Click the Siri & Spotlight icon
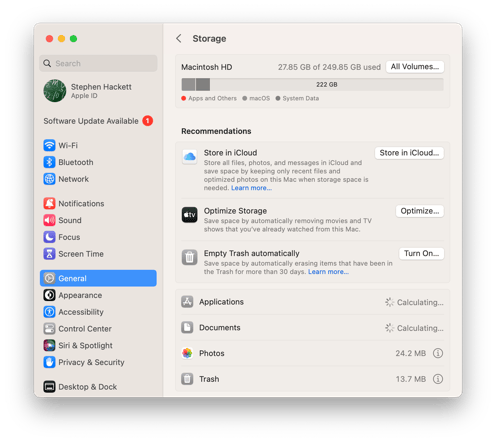This screenshot has width=496, height=442. 49,345
